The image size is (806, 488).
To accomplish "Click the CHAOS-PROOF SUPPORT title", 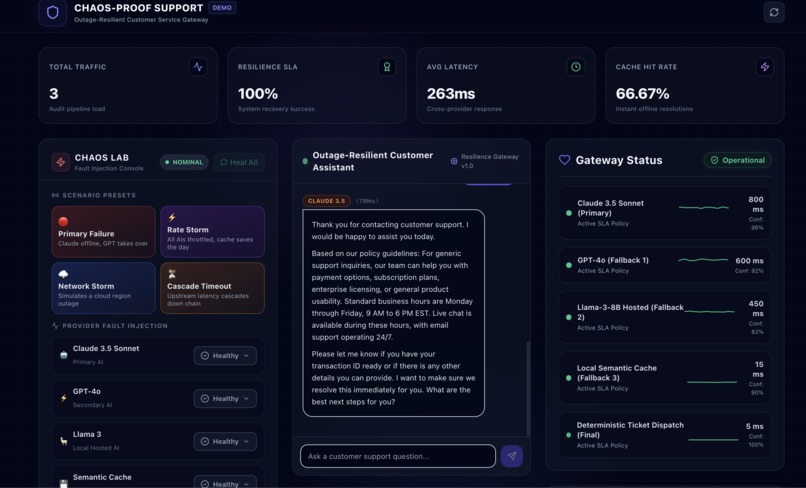I will pos(139,8).
